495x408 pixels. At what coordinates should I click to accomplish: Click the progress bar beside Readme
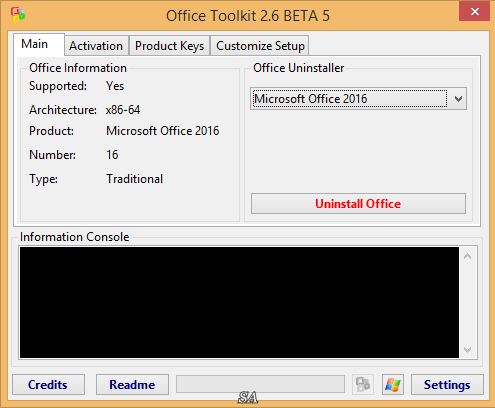260,384
